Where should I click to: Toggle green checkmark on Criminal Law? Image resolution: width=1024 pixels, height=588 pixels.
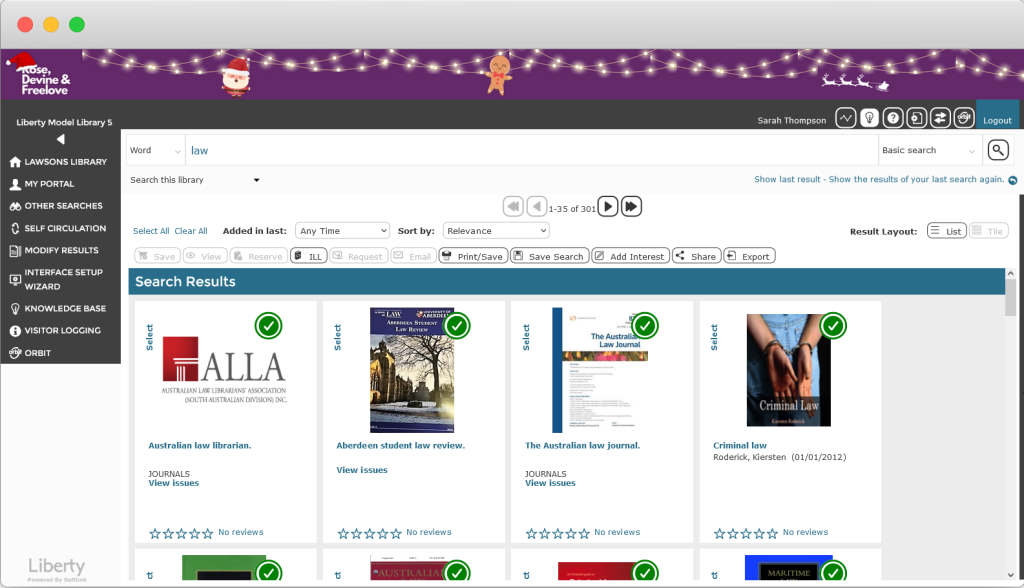click(x=833, y=325)
